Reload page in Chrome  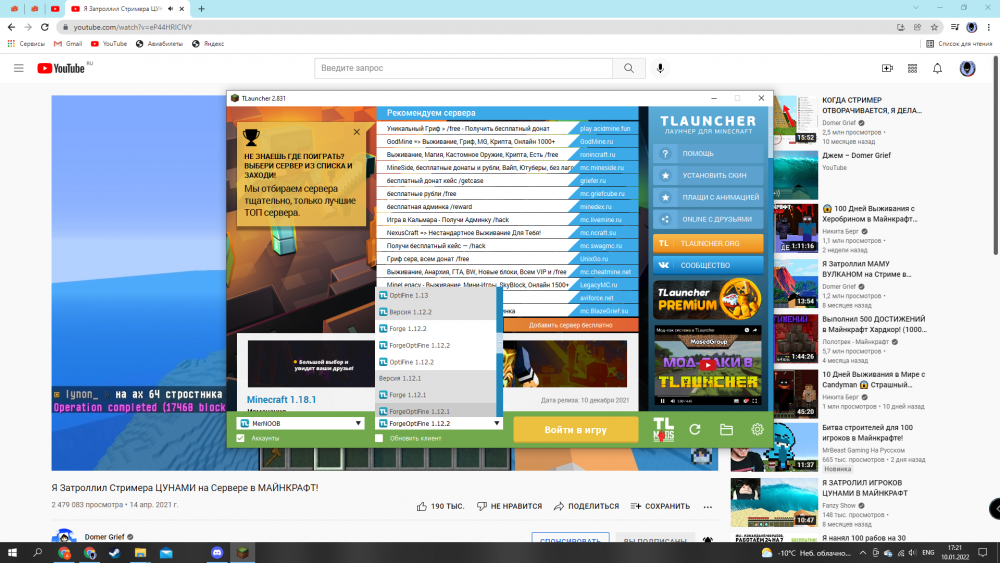(x=45, y=27)
